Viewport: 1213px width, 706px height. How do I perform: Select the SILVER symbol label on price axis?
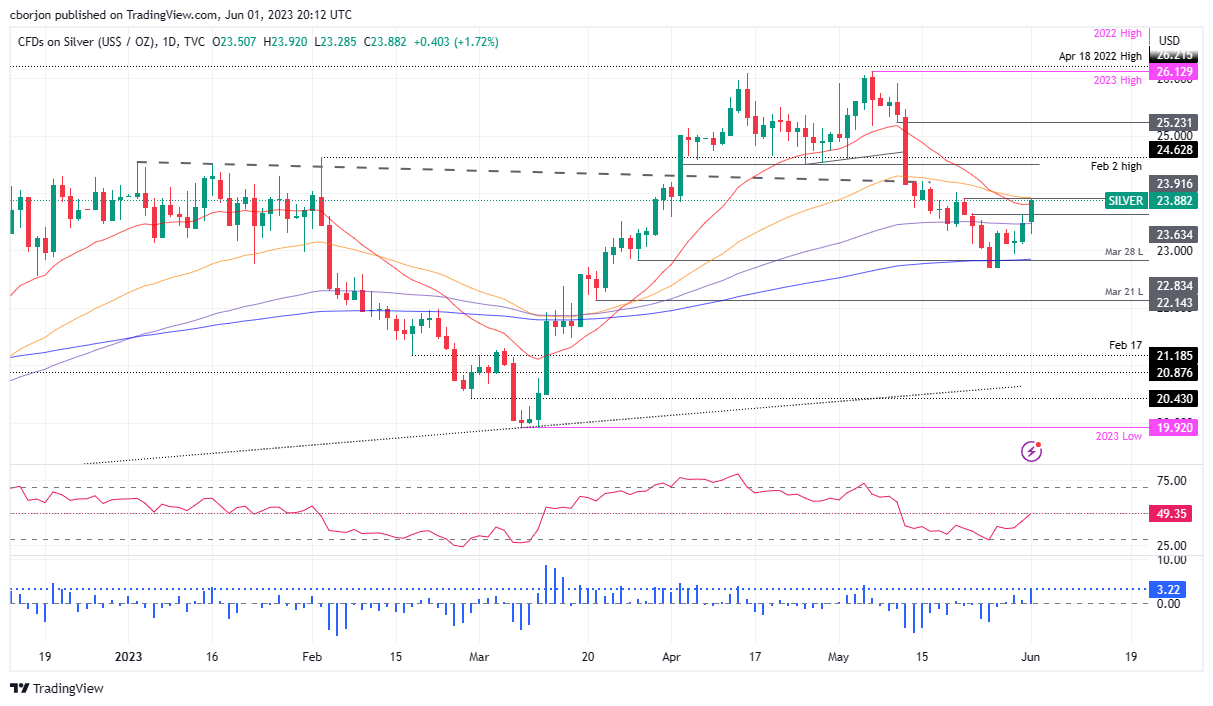point(1125,200)
